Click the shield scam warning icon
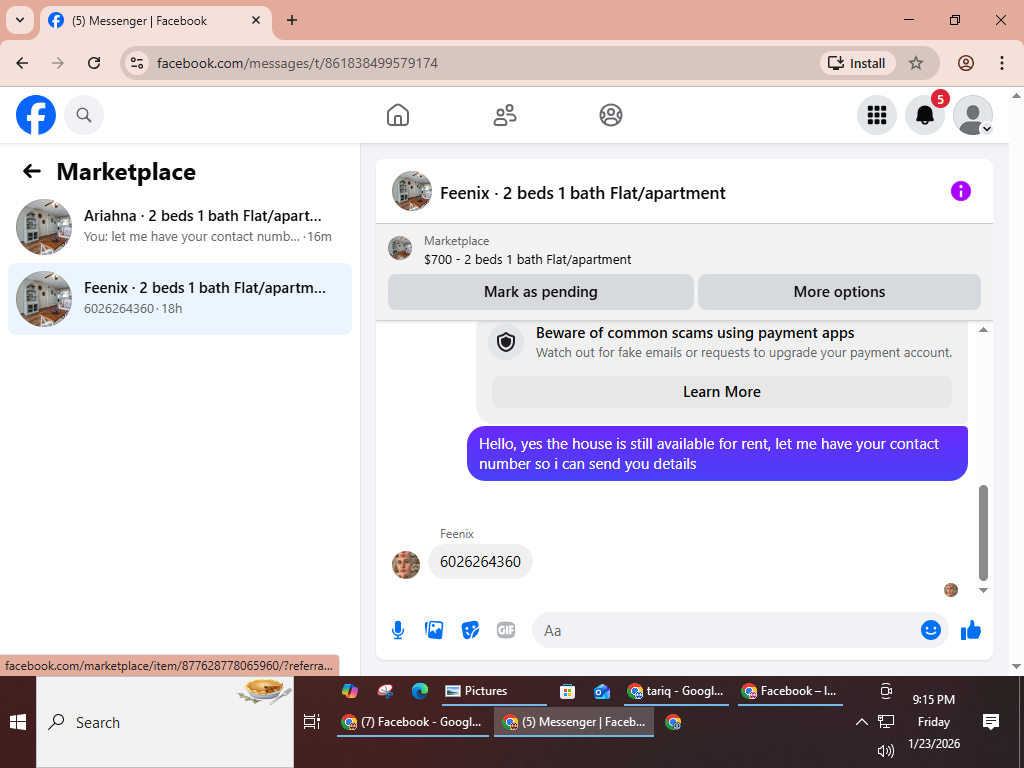 tap(506, 342)
